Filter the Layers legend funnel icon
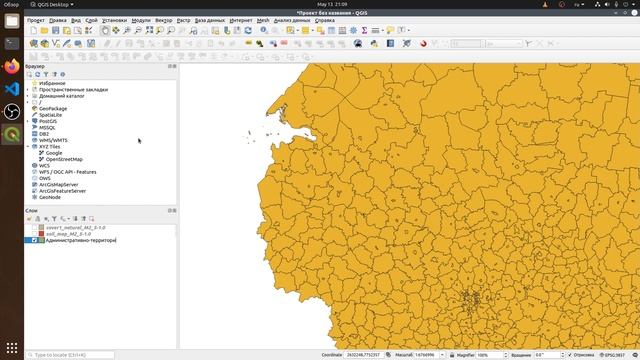This screenshot has width=640, height=360. pyautogui.click(x=54, y=219)
